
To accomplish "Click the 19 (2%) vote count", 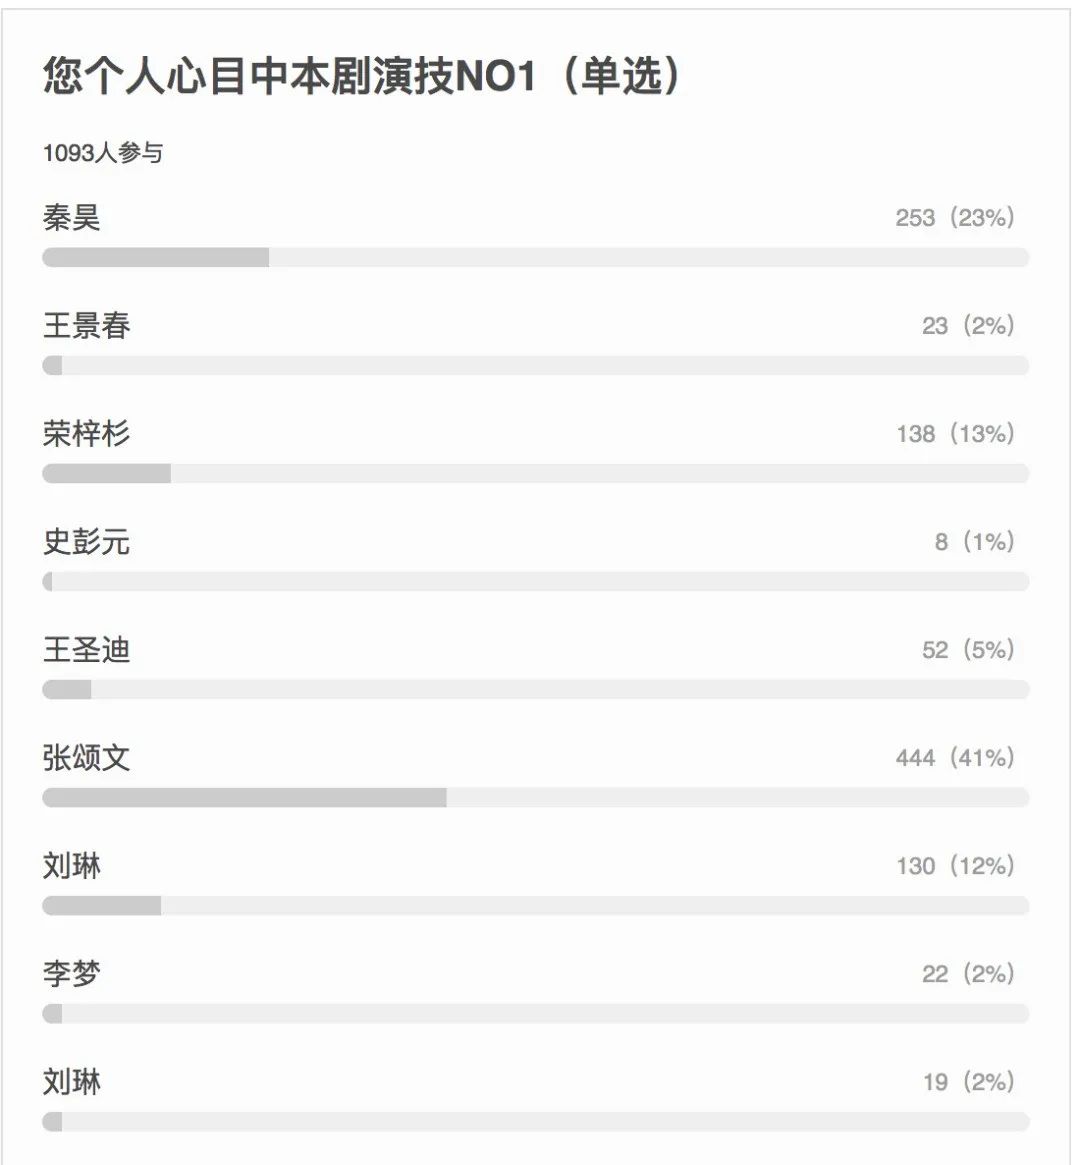I will click(968, 1082).
